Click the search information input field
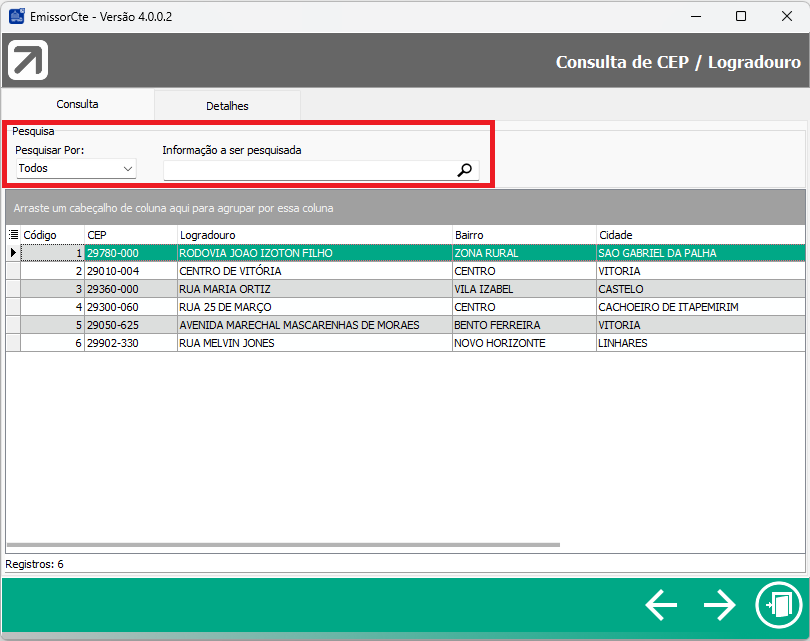Image resolution: width=810 pixels, height=641 pixels. click(308, 170)
